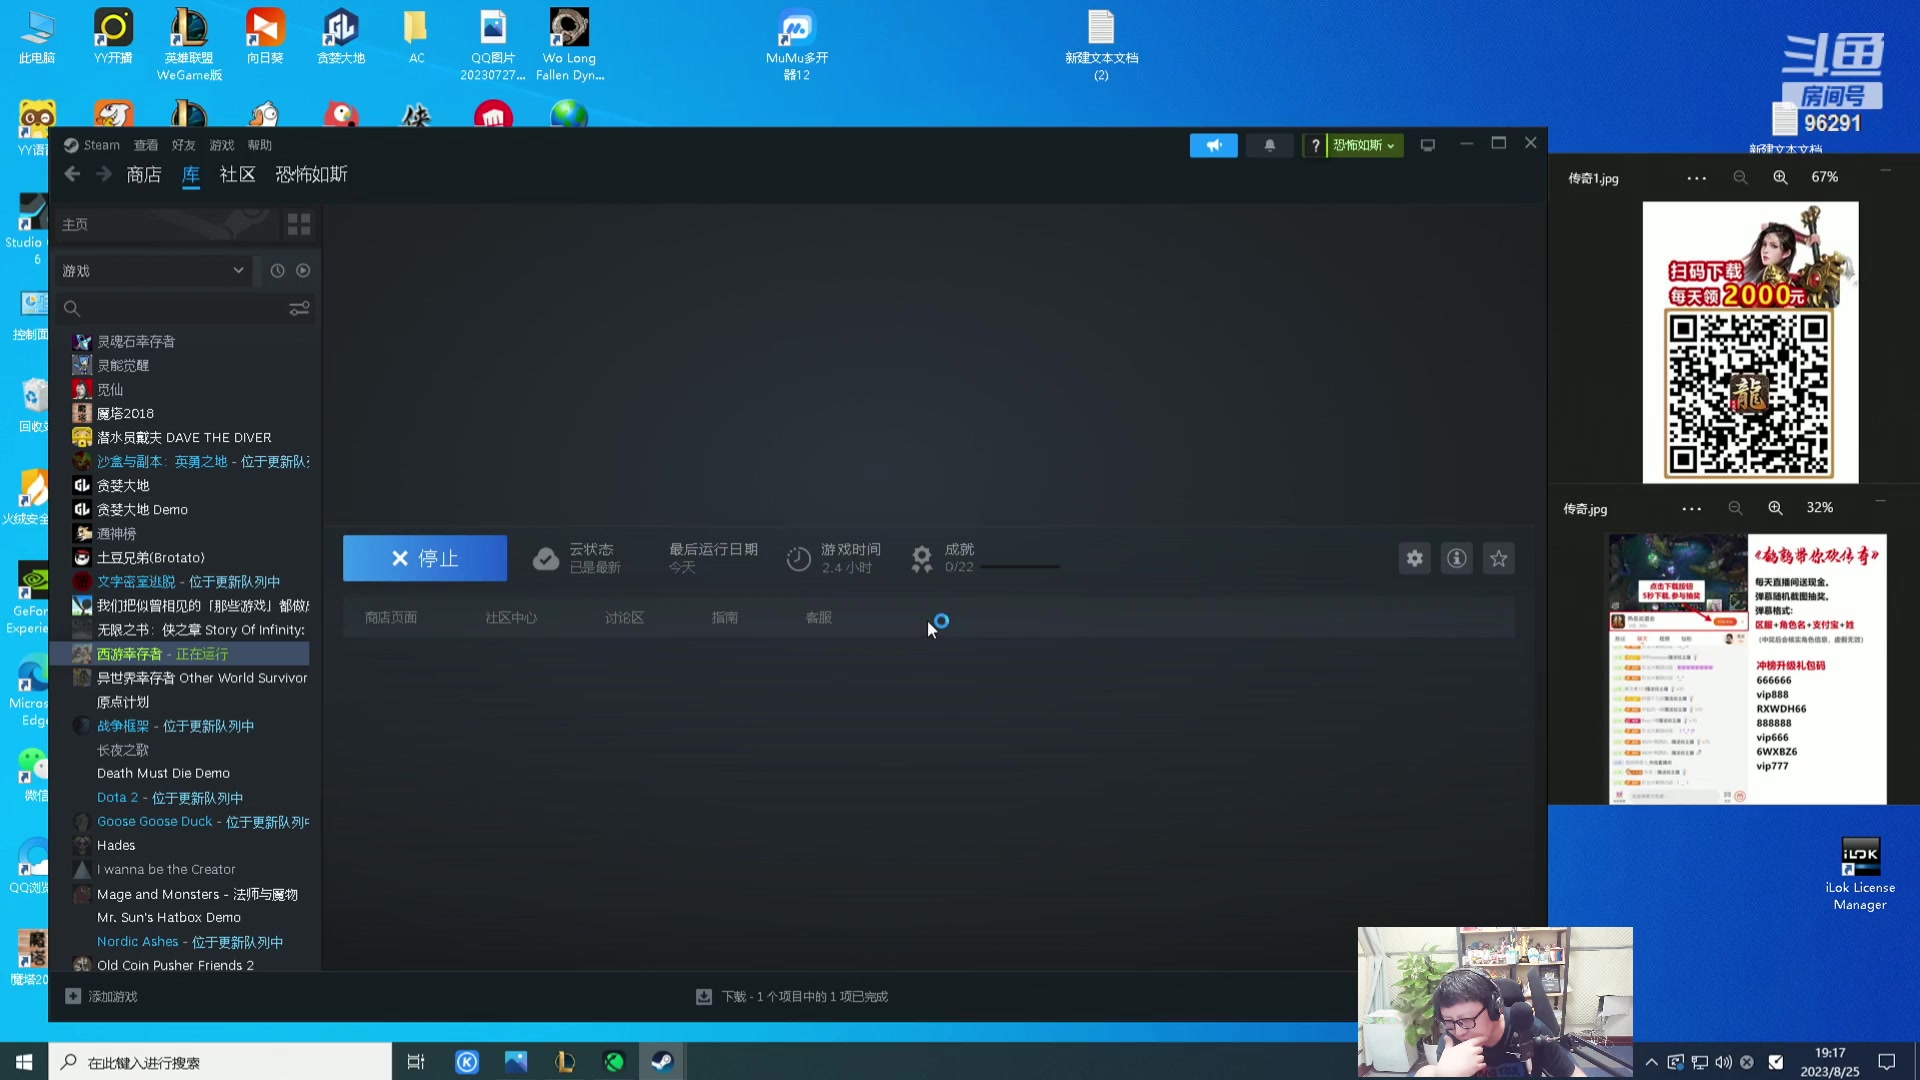Screen dimensions: 1920x1080
Task: Select 灵魂石幸存者 in the game list
Action: point(136,342)
